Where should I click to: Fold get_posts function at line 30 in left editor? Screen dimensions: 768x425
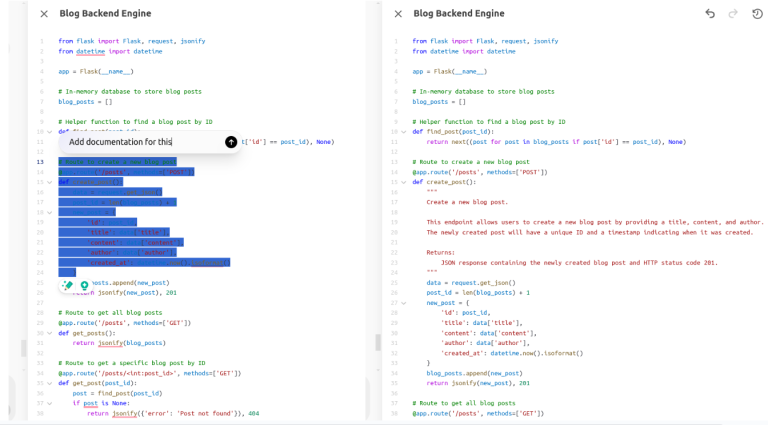pos(50,333)
